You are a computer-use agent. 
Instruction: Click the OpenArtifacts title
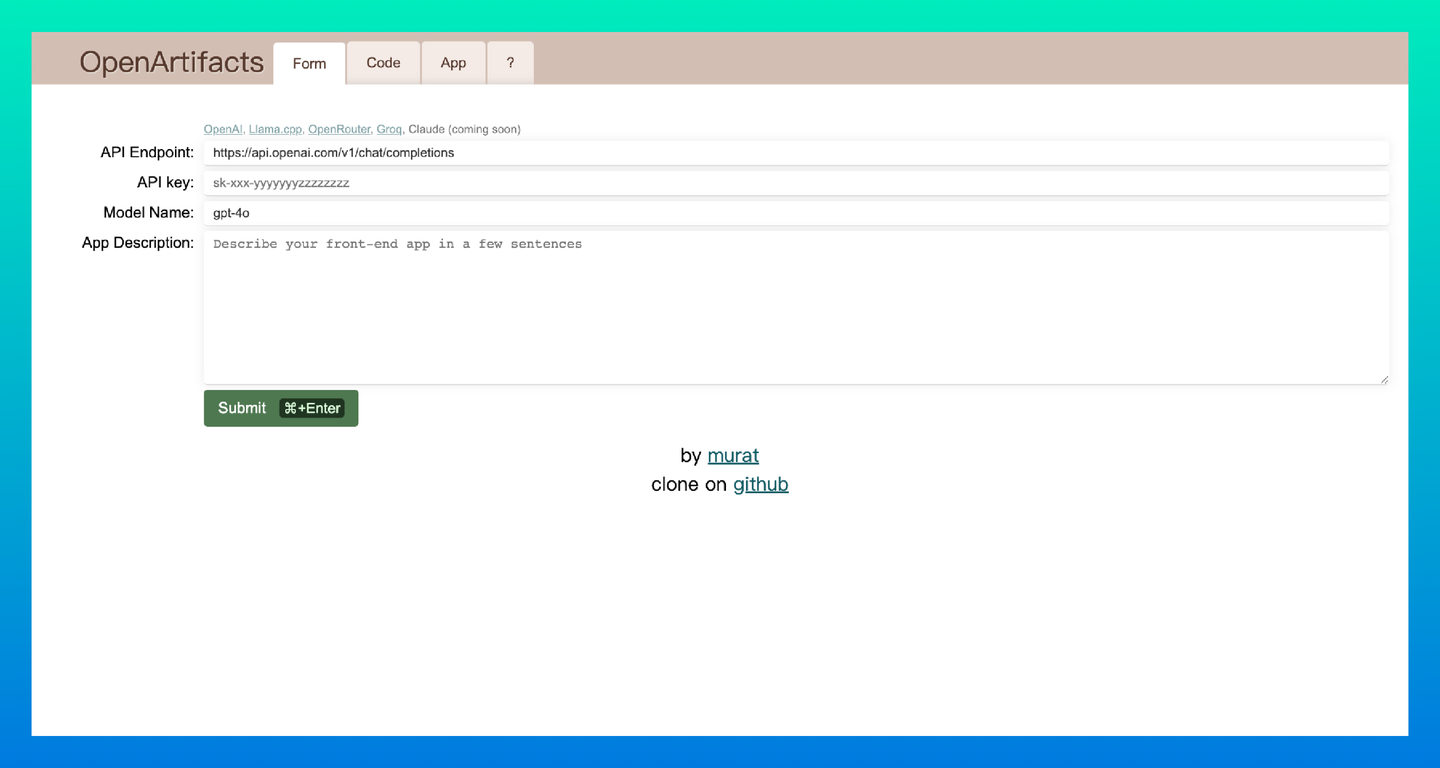tap(171, 62)
